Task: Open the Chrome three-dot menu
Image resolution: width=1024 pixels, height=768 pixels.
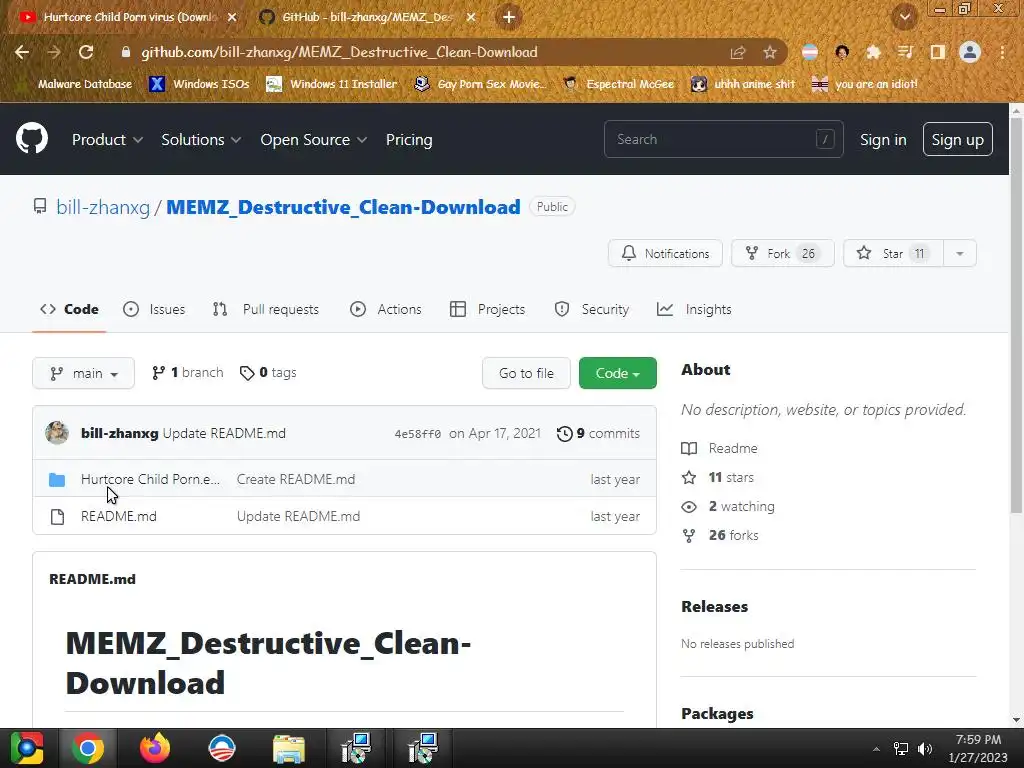Action: pos(1002,52)
